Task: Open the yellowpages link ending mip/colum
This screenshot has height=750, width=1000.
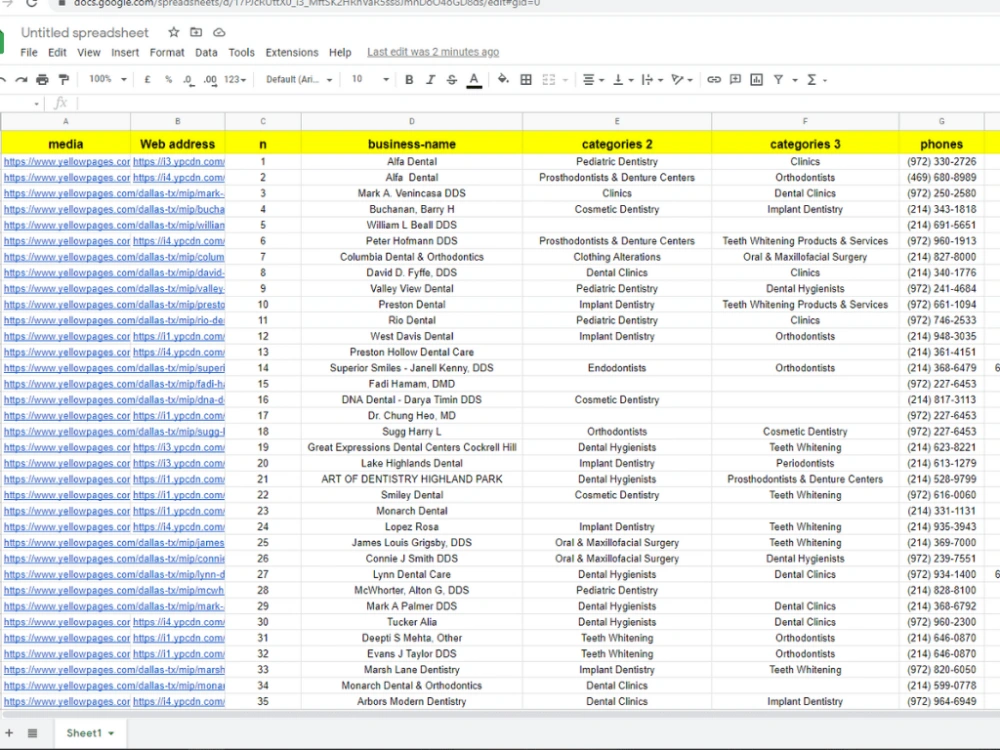Action: pos(114,257)
